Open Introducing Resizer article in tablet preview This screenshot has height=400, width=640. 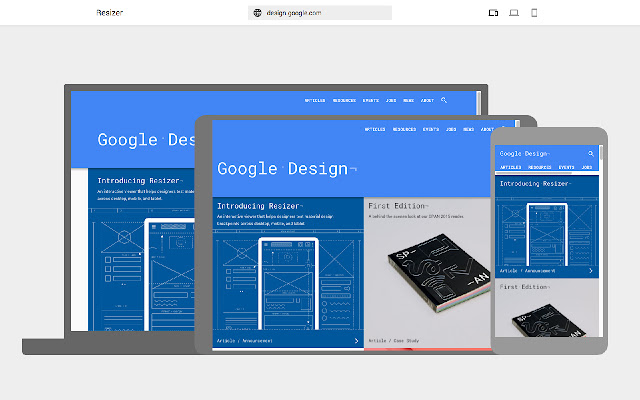tap(260, 206)
